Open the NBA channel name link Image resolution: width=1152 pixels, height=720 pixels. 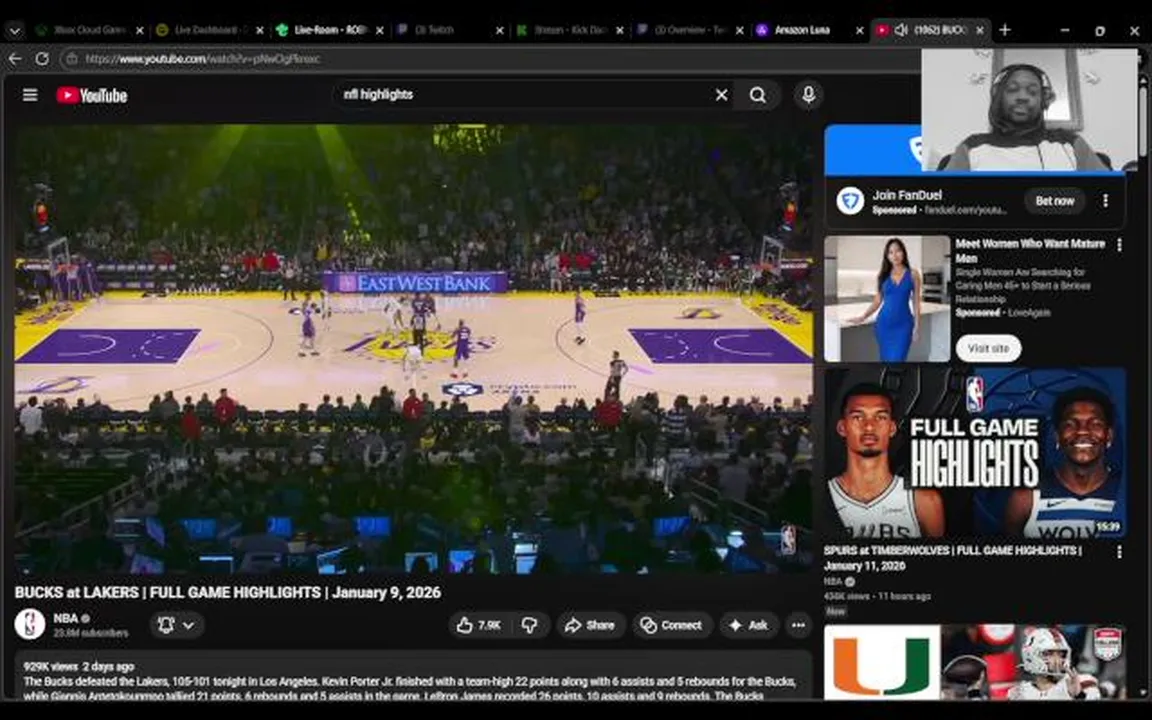[65, 618]
